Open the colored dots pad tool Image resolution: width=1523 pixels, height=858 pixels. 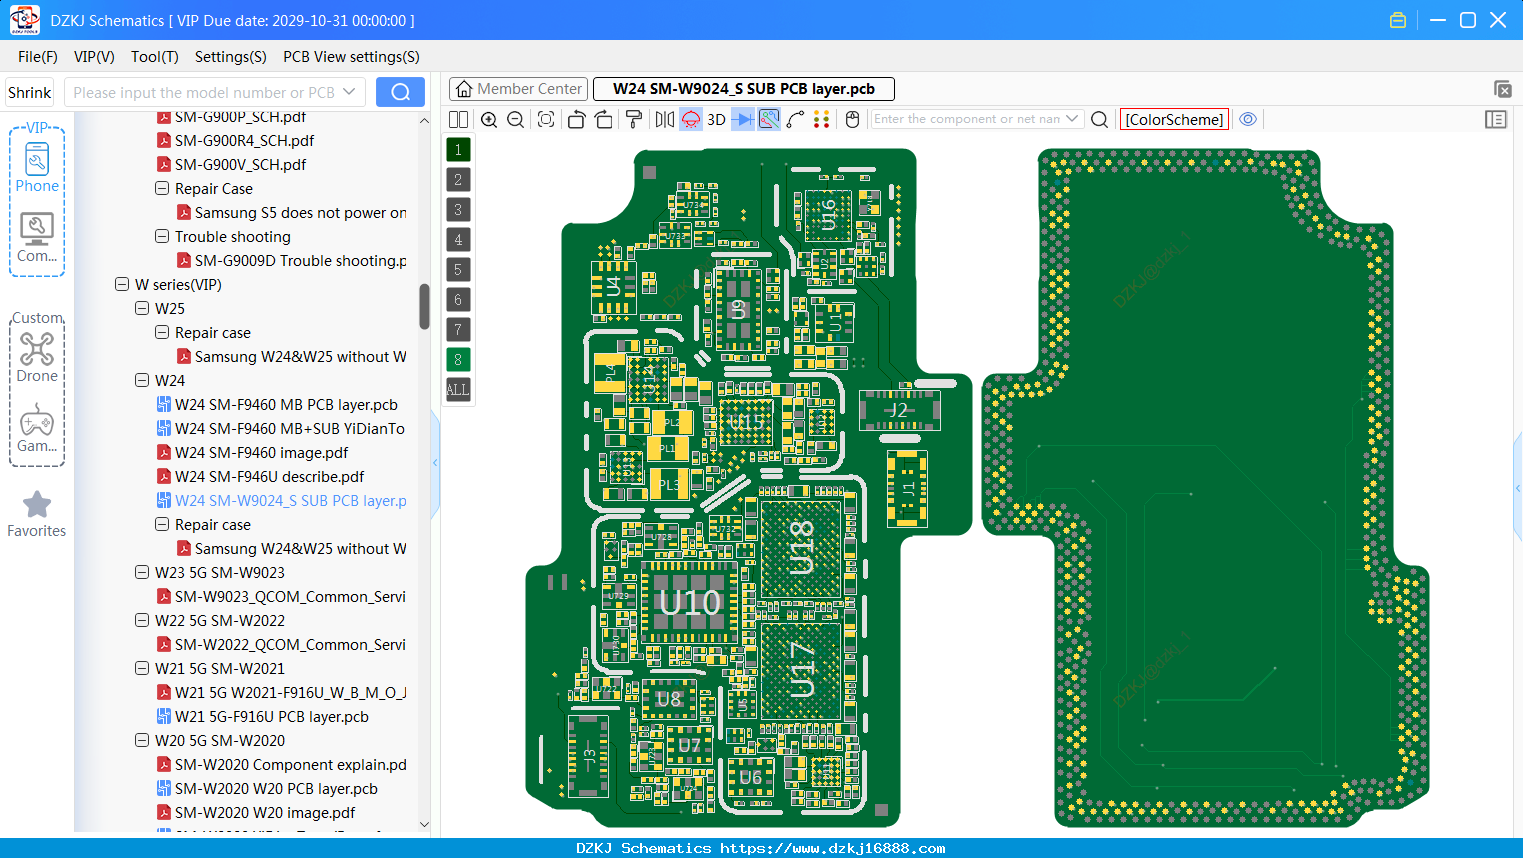(822, 119)
